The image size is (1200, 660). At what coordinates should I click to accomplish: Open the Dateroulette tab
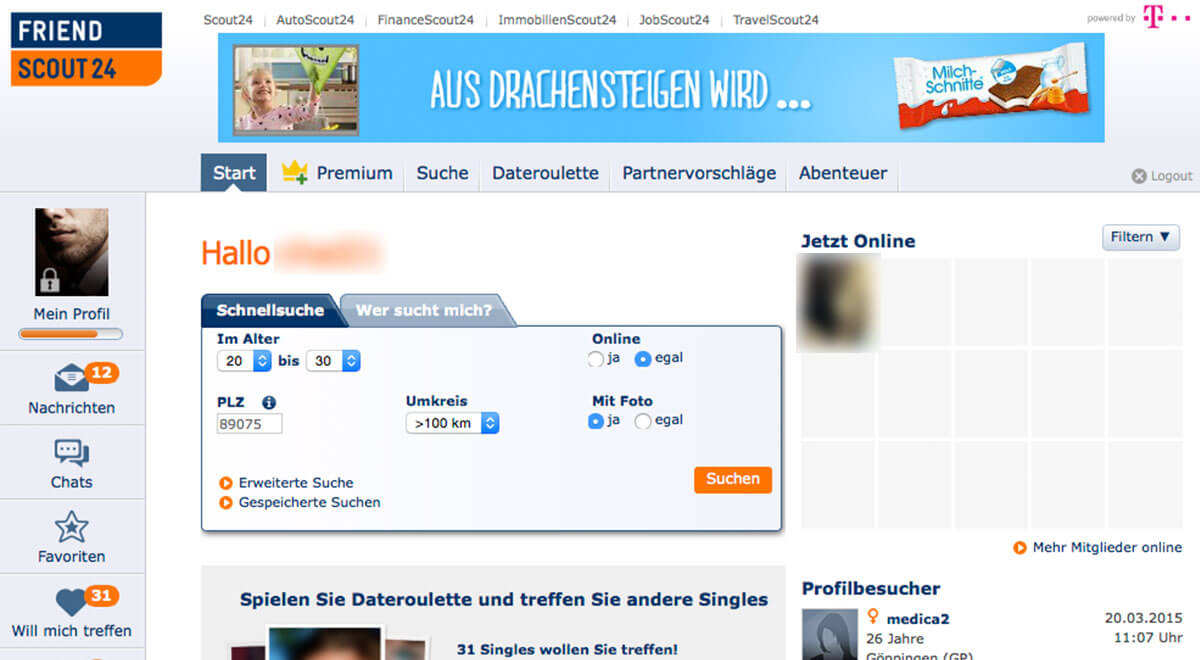point(545,172)
